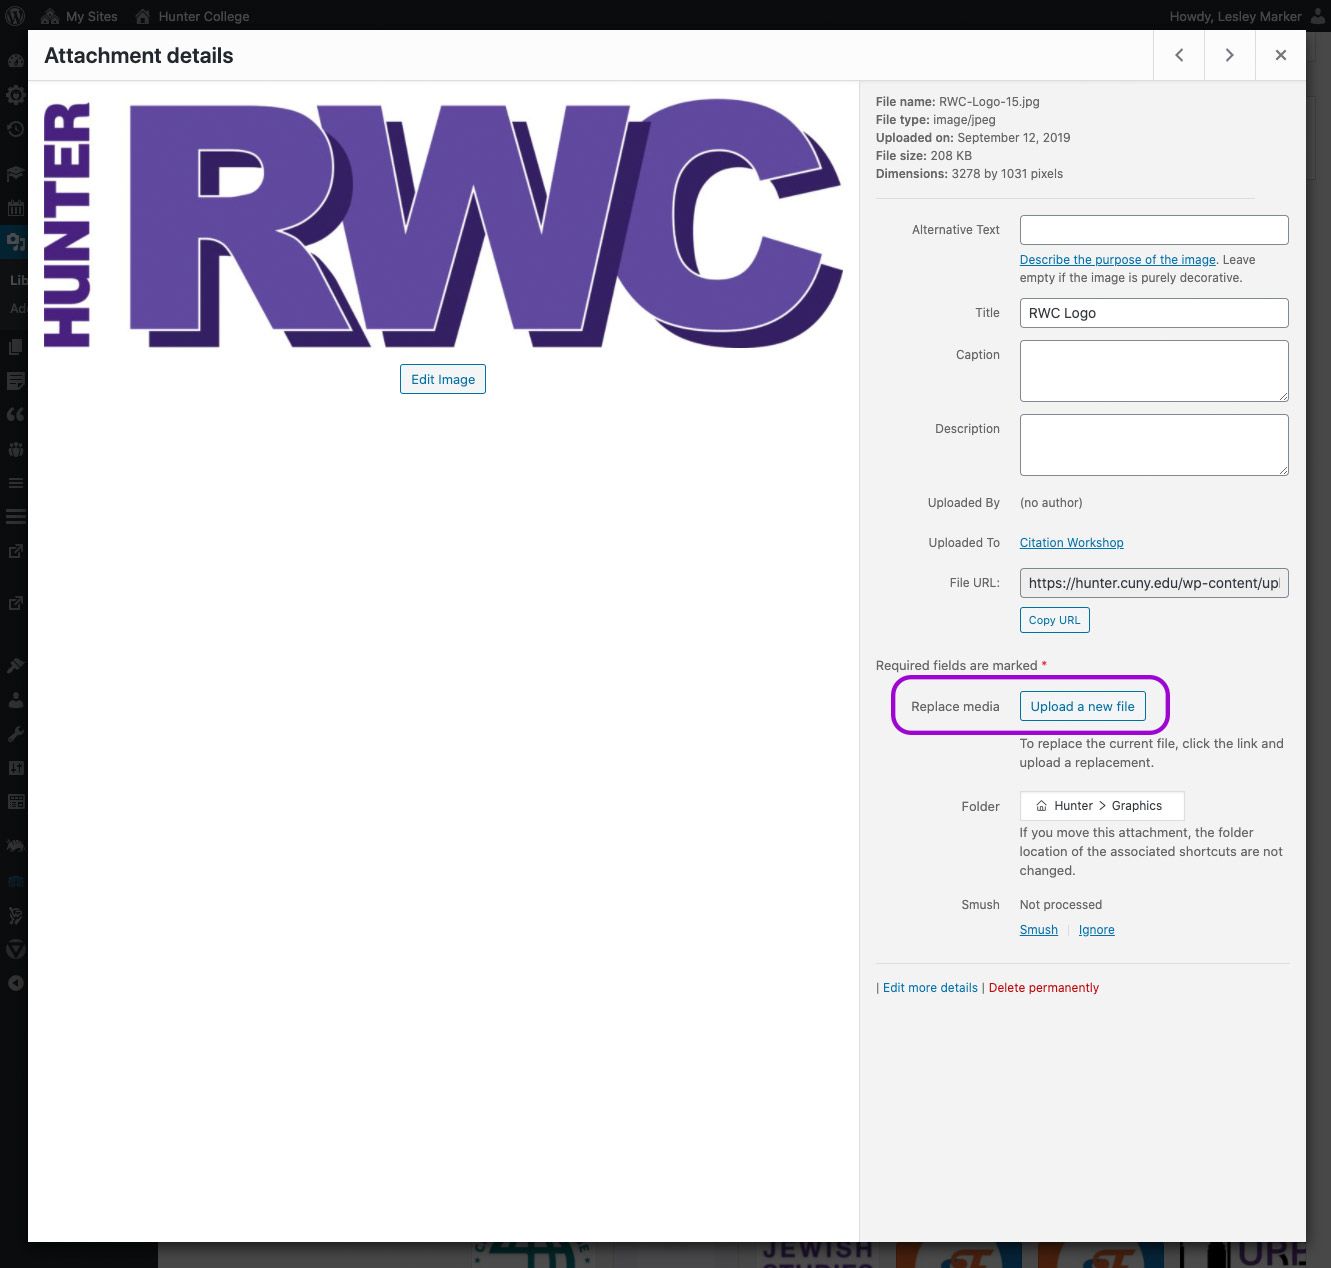Open the Media section in the admin sidebar

[x=15, y=242]
